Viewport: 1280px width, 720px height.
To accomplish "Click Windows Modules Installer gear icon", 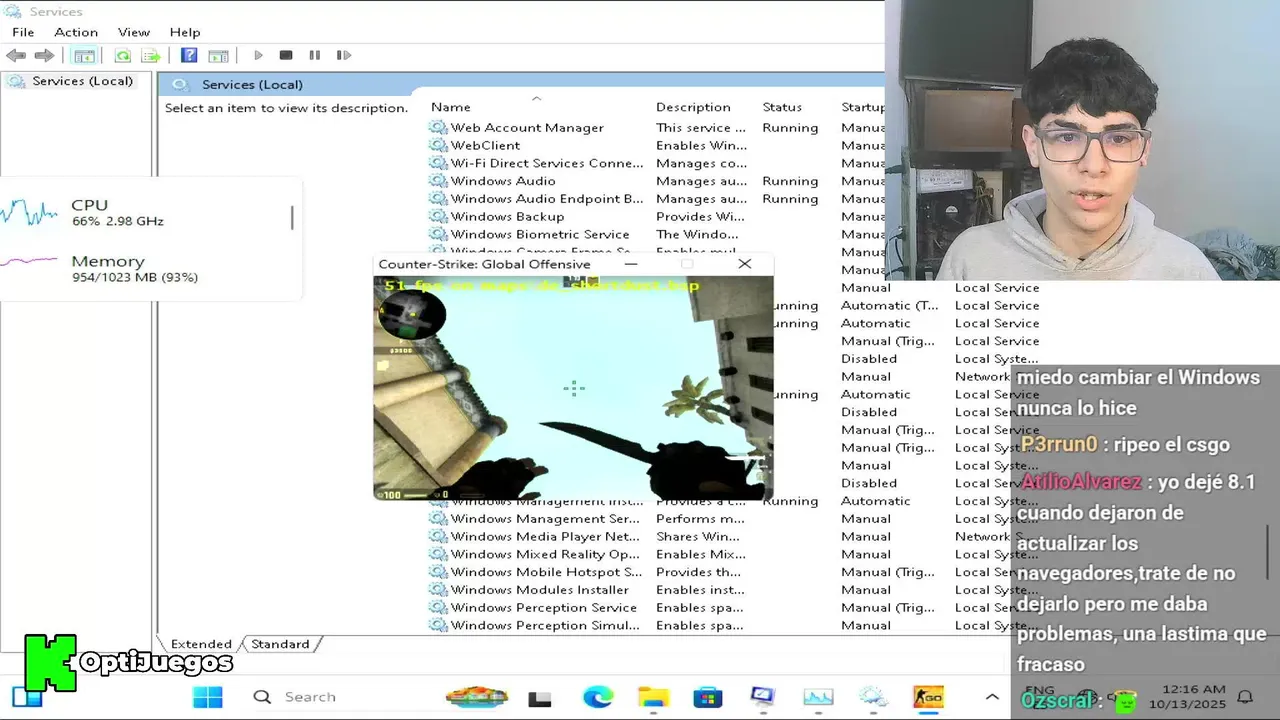I will click(x=437, y=590).
